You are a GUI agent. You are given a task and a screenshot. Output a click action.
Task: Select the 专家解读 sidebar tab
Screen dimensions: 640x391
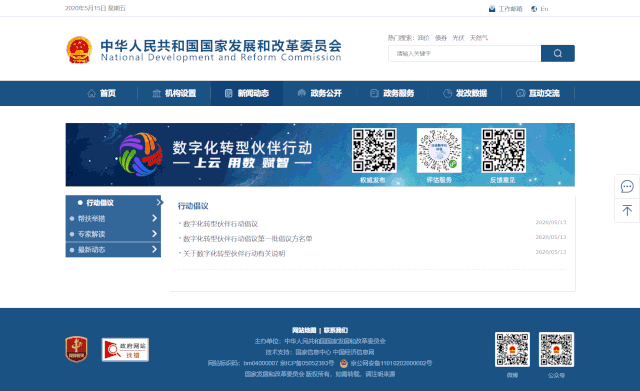(113, 234)
